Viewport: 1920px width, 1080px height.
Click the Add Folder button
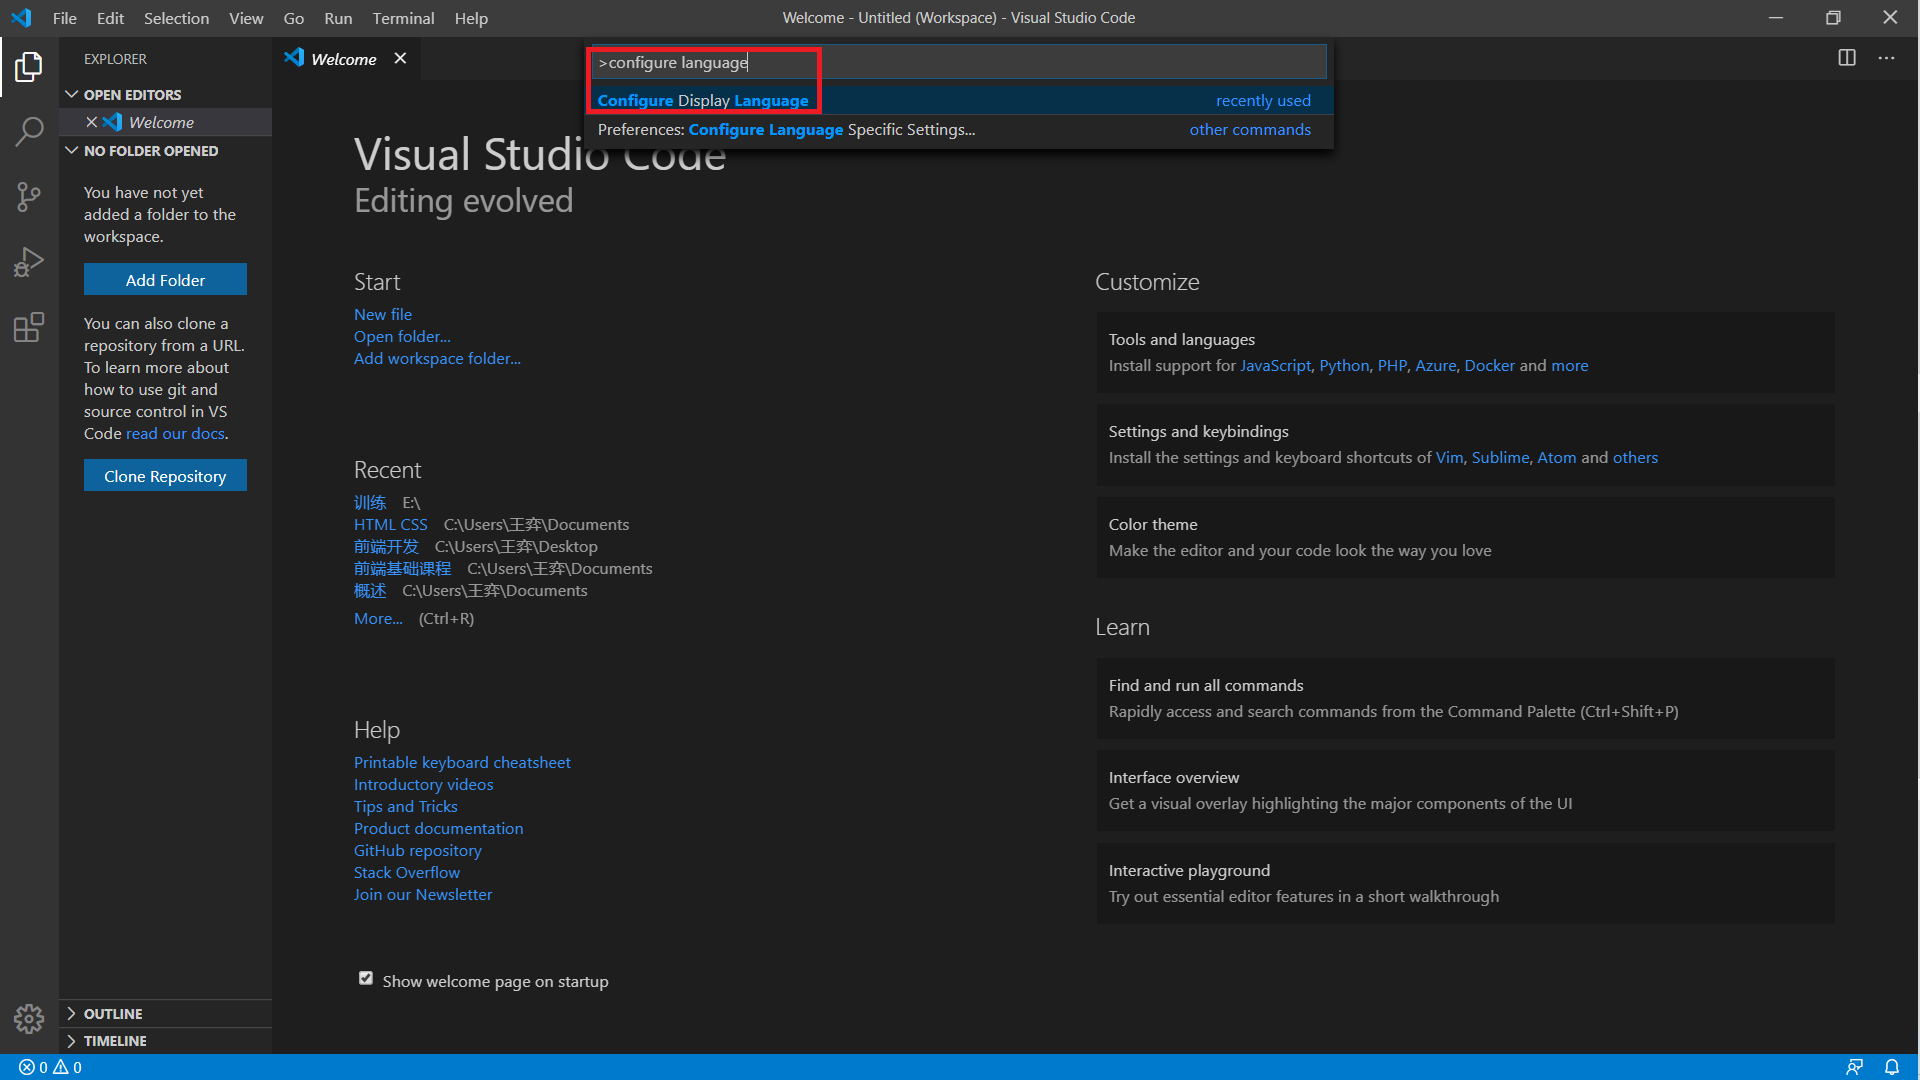coord(165,280)
